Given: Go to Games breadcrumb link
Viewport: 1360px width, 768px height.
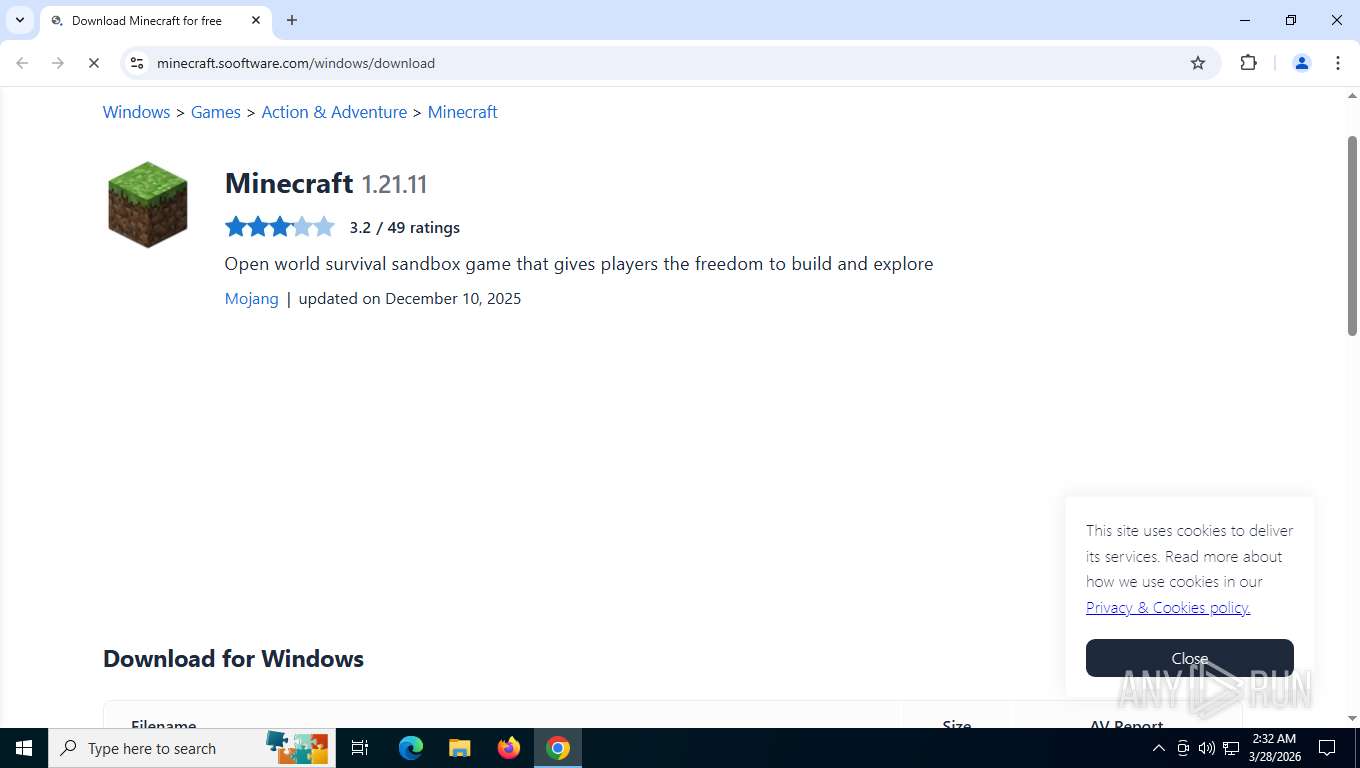Looking at the screenshot, I should coord(216,112).
